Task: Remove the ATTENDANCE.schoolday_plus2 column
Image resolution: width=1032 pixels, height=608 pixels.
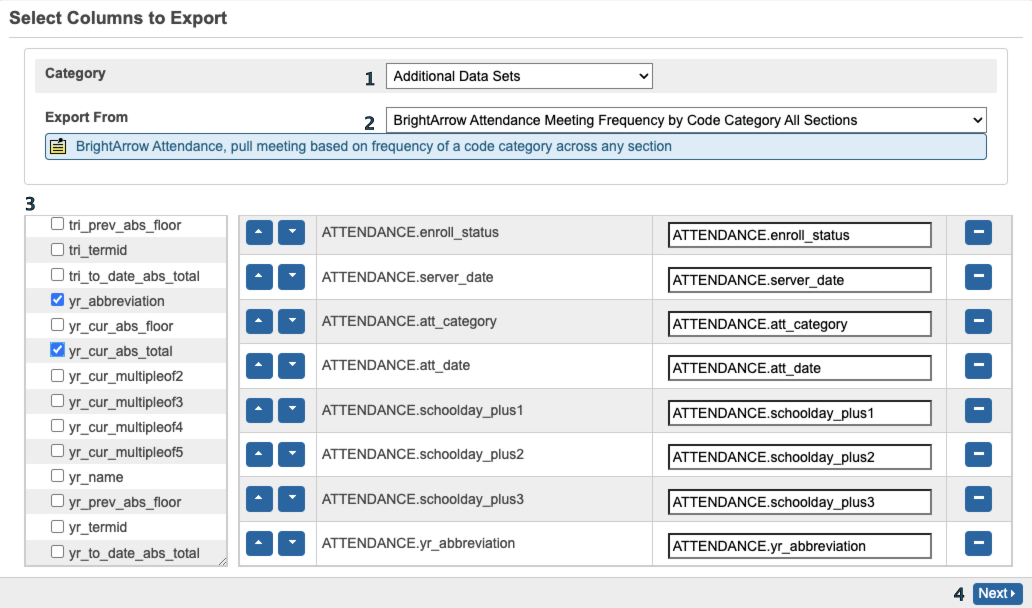Action: (978, 455)
